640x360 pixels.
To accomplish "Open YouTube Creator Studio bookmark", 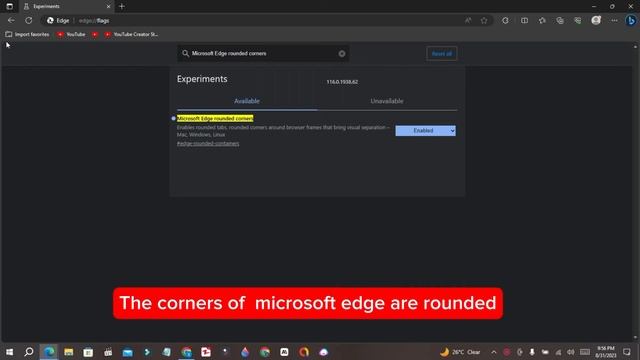I will [131, 34].
